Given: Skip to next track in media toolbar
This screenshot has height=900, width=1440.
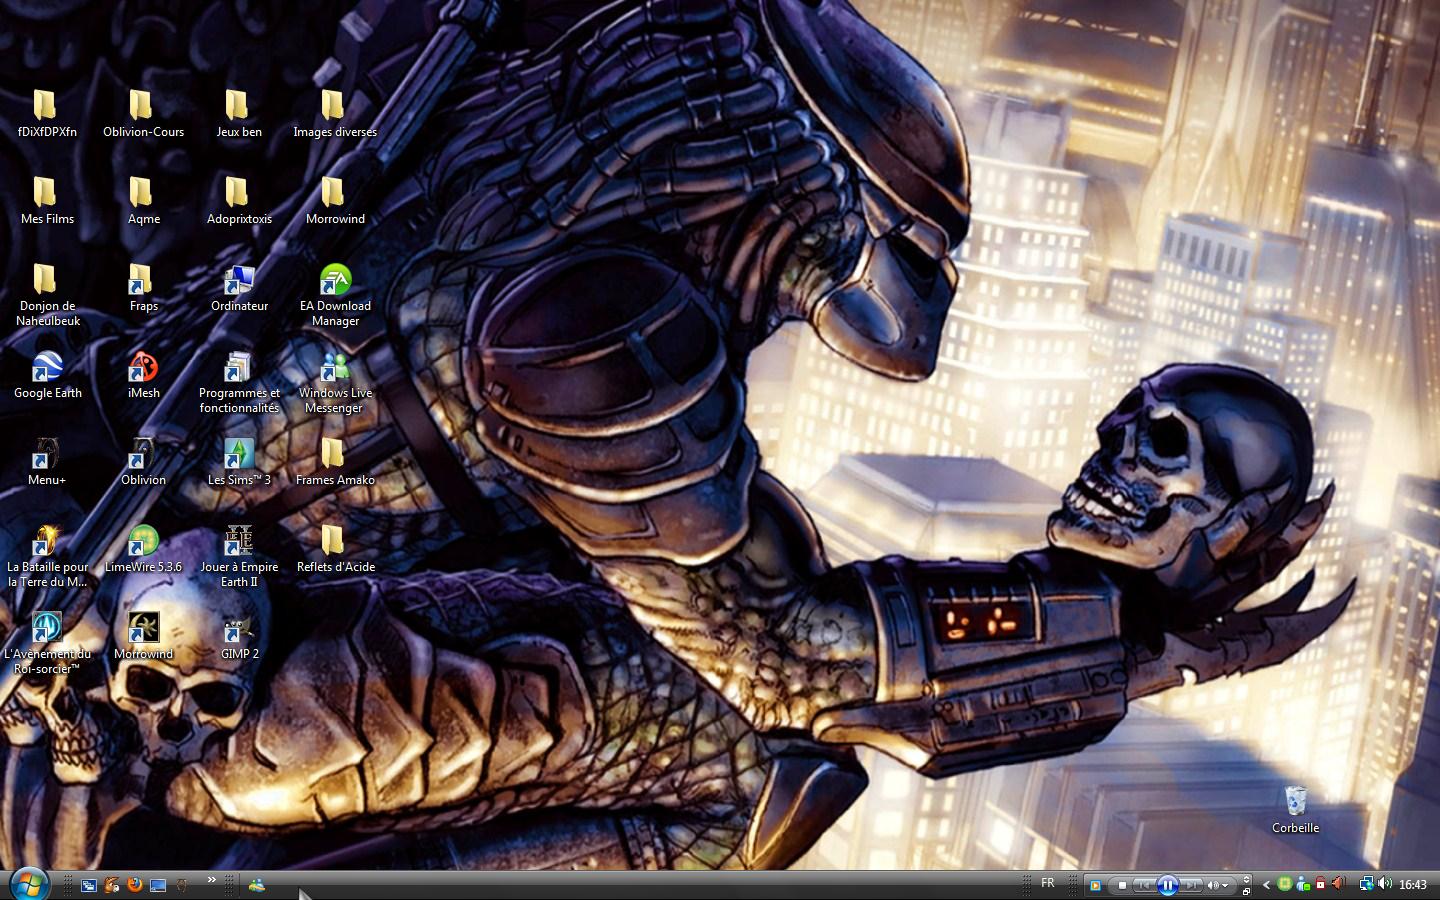Looking at the screenshot, I should [x=1192, y=885].
